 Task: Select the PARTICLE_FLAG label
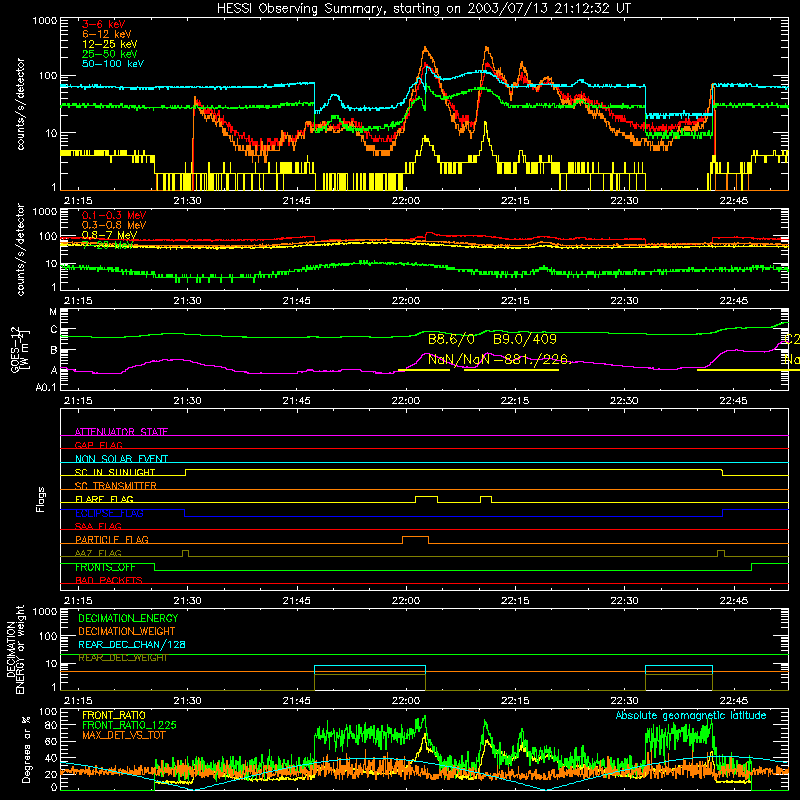[112, 539]
